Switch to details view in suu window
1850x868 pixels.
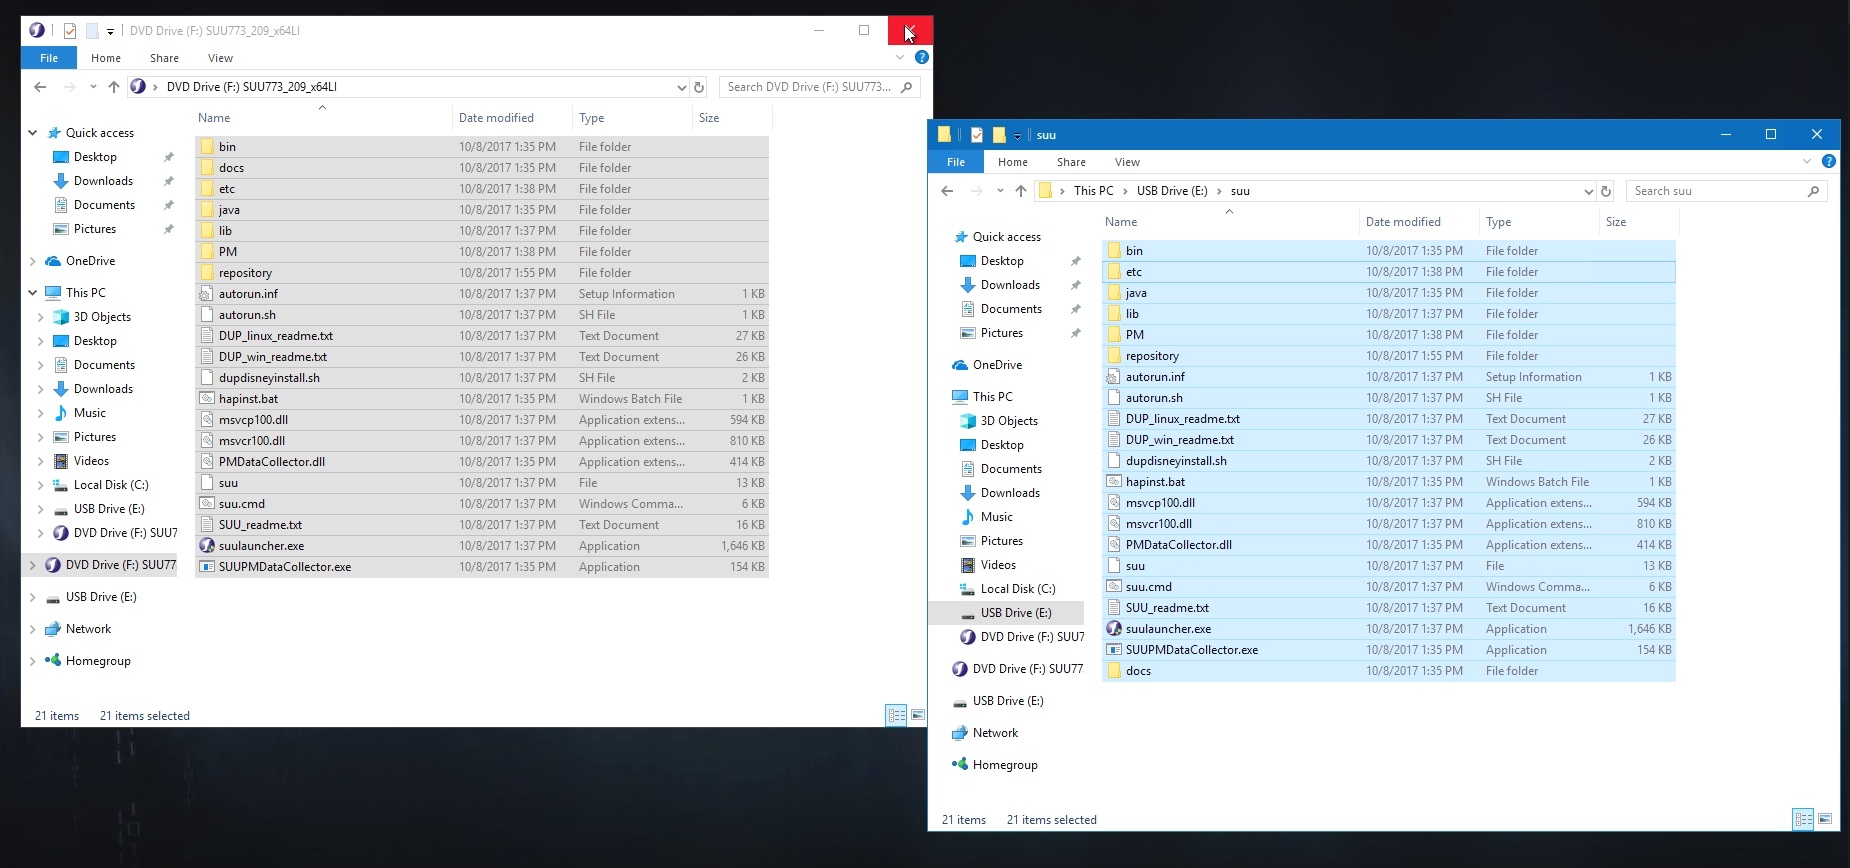tap(1803, 819)
